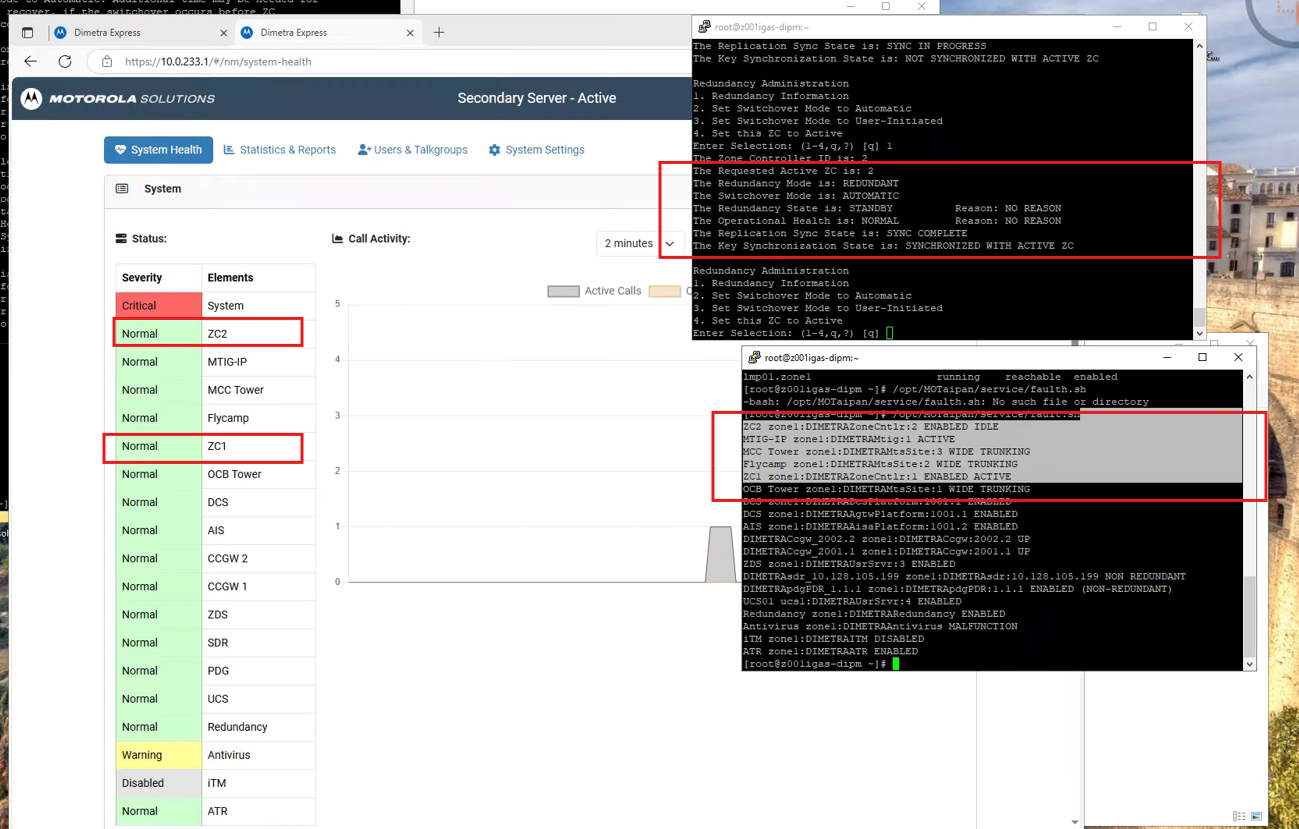Viewport: 1299px width, 829px height.
Task: Click the Status section icon
Action: pyautogui.click(x=121, y=239)
